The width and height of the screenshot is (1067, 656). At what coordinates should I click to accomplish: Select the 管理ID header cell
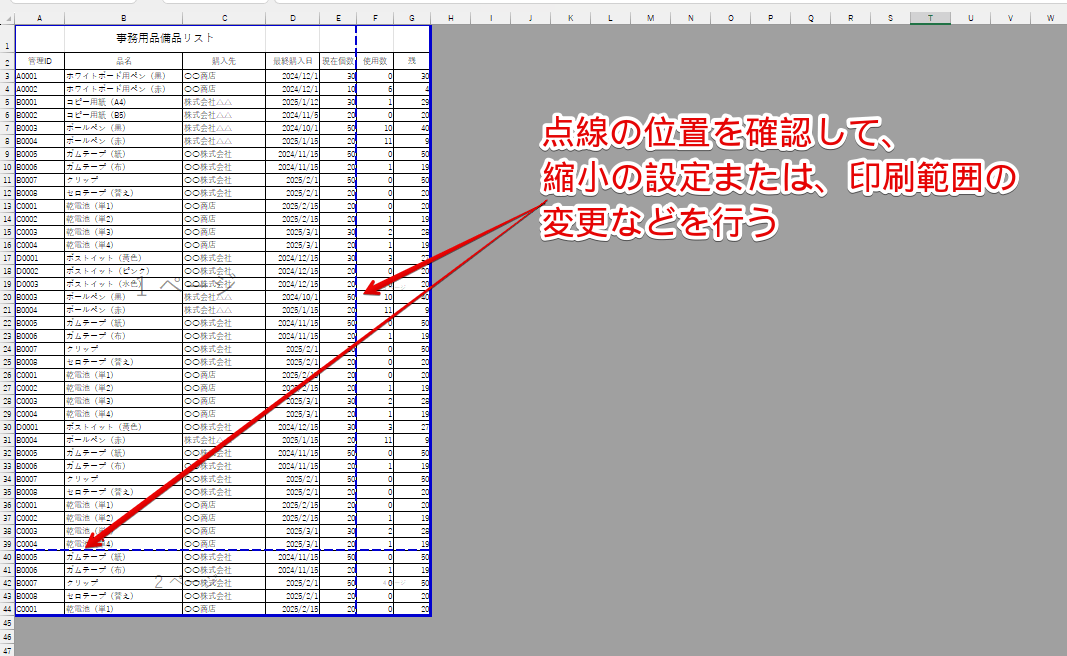40,58
